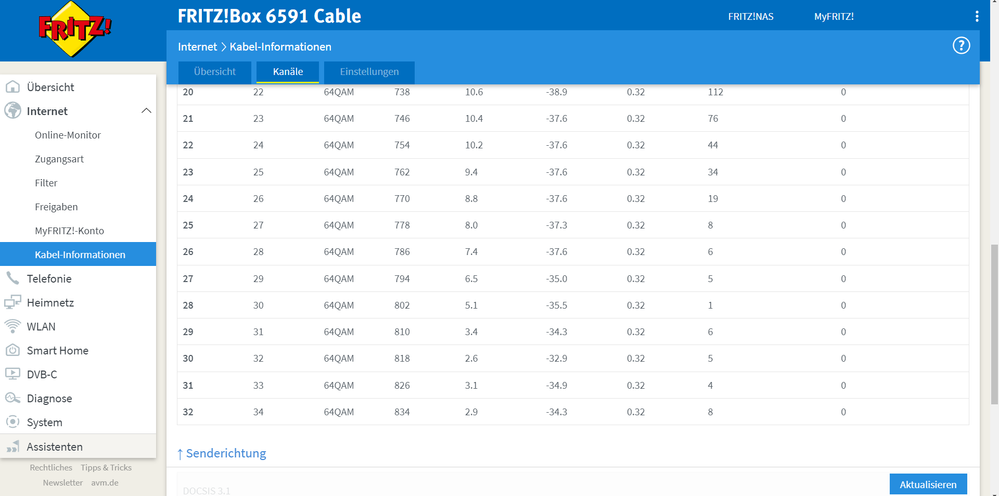The height and width of the screenshot is (496, 999).
Task: Click the WLAN wifi icon
Action: point(13,327)
